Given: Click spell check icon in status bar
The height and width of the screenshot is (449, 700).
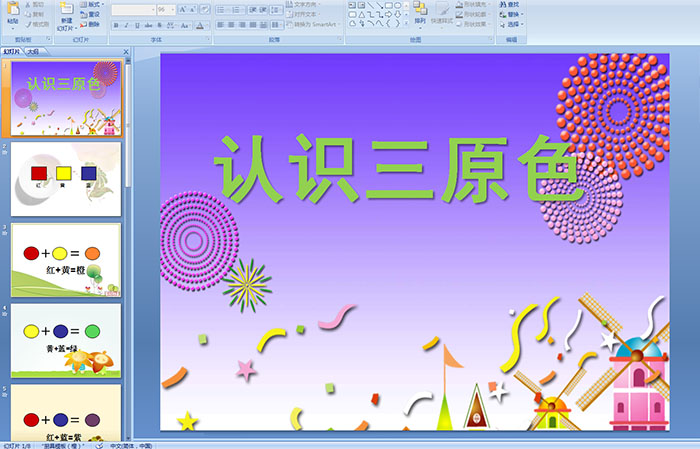Looking at the screenshot, I should 99,445.
